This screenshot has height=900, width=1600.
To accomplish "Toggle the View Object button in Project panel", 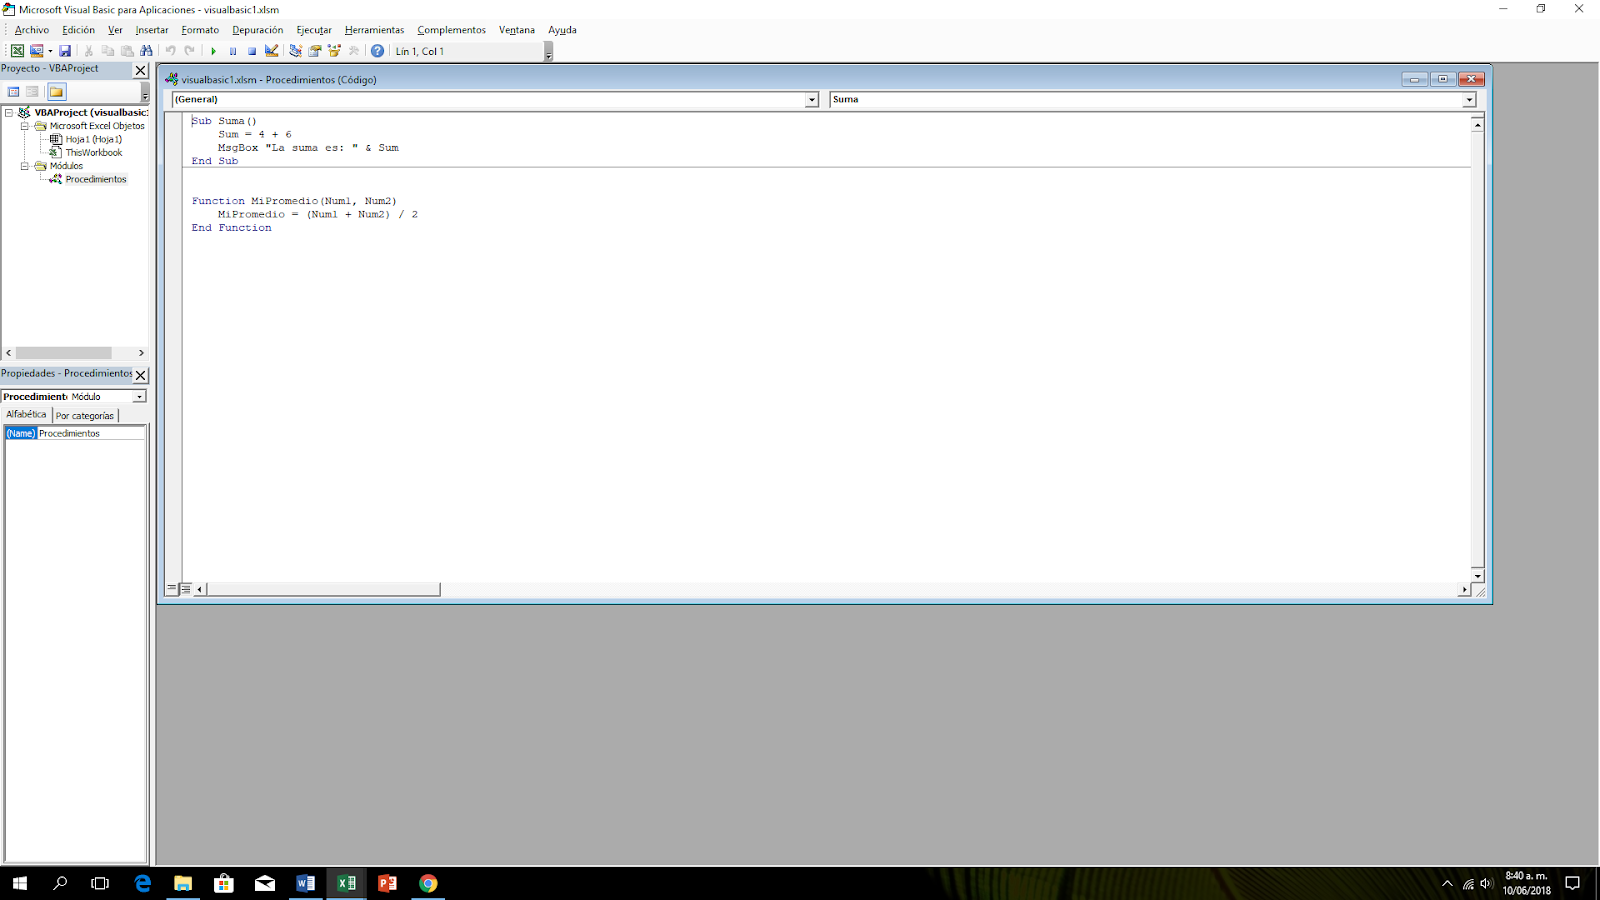I will [32, 91].
